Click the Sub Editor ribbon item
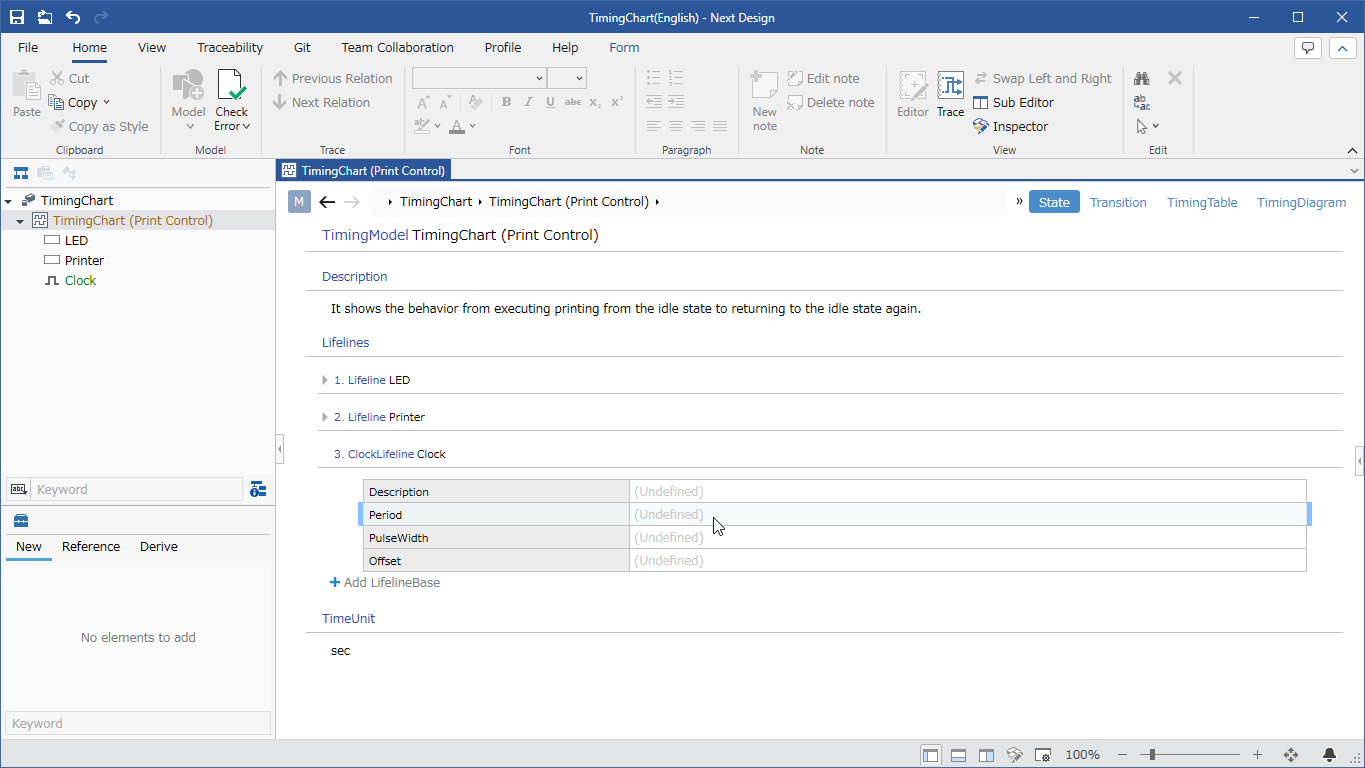 tap(1013, 102)
